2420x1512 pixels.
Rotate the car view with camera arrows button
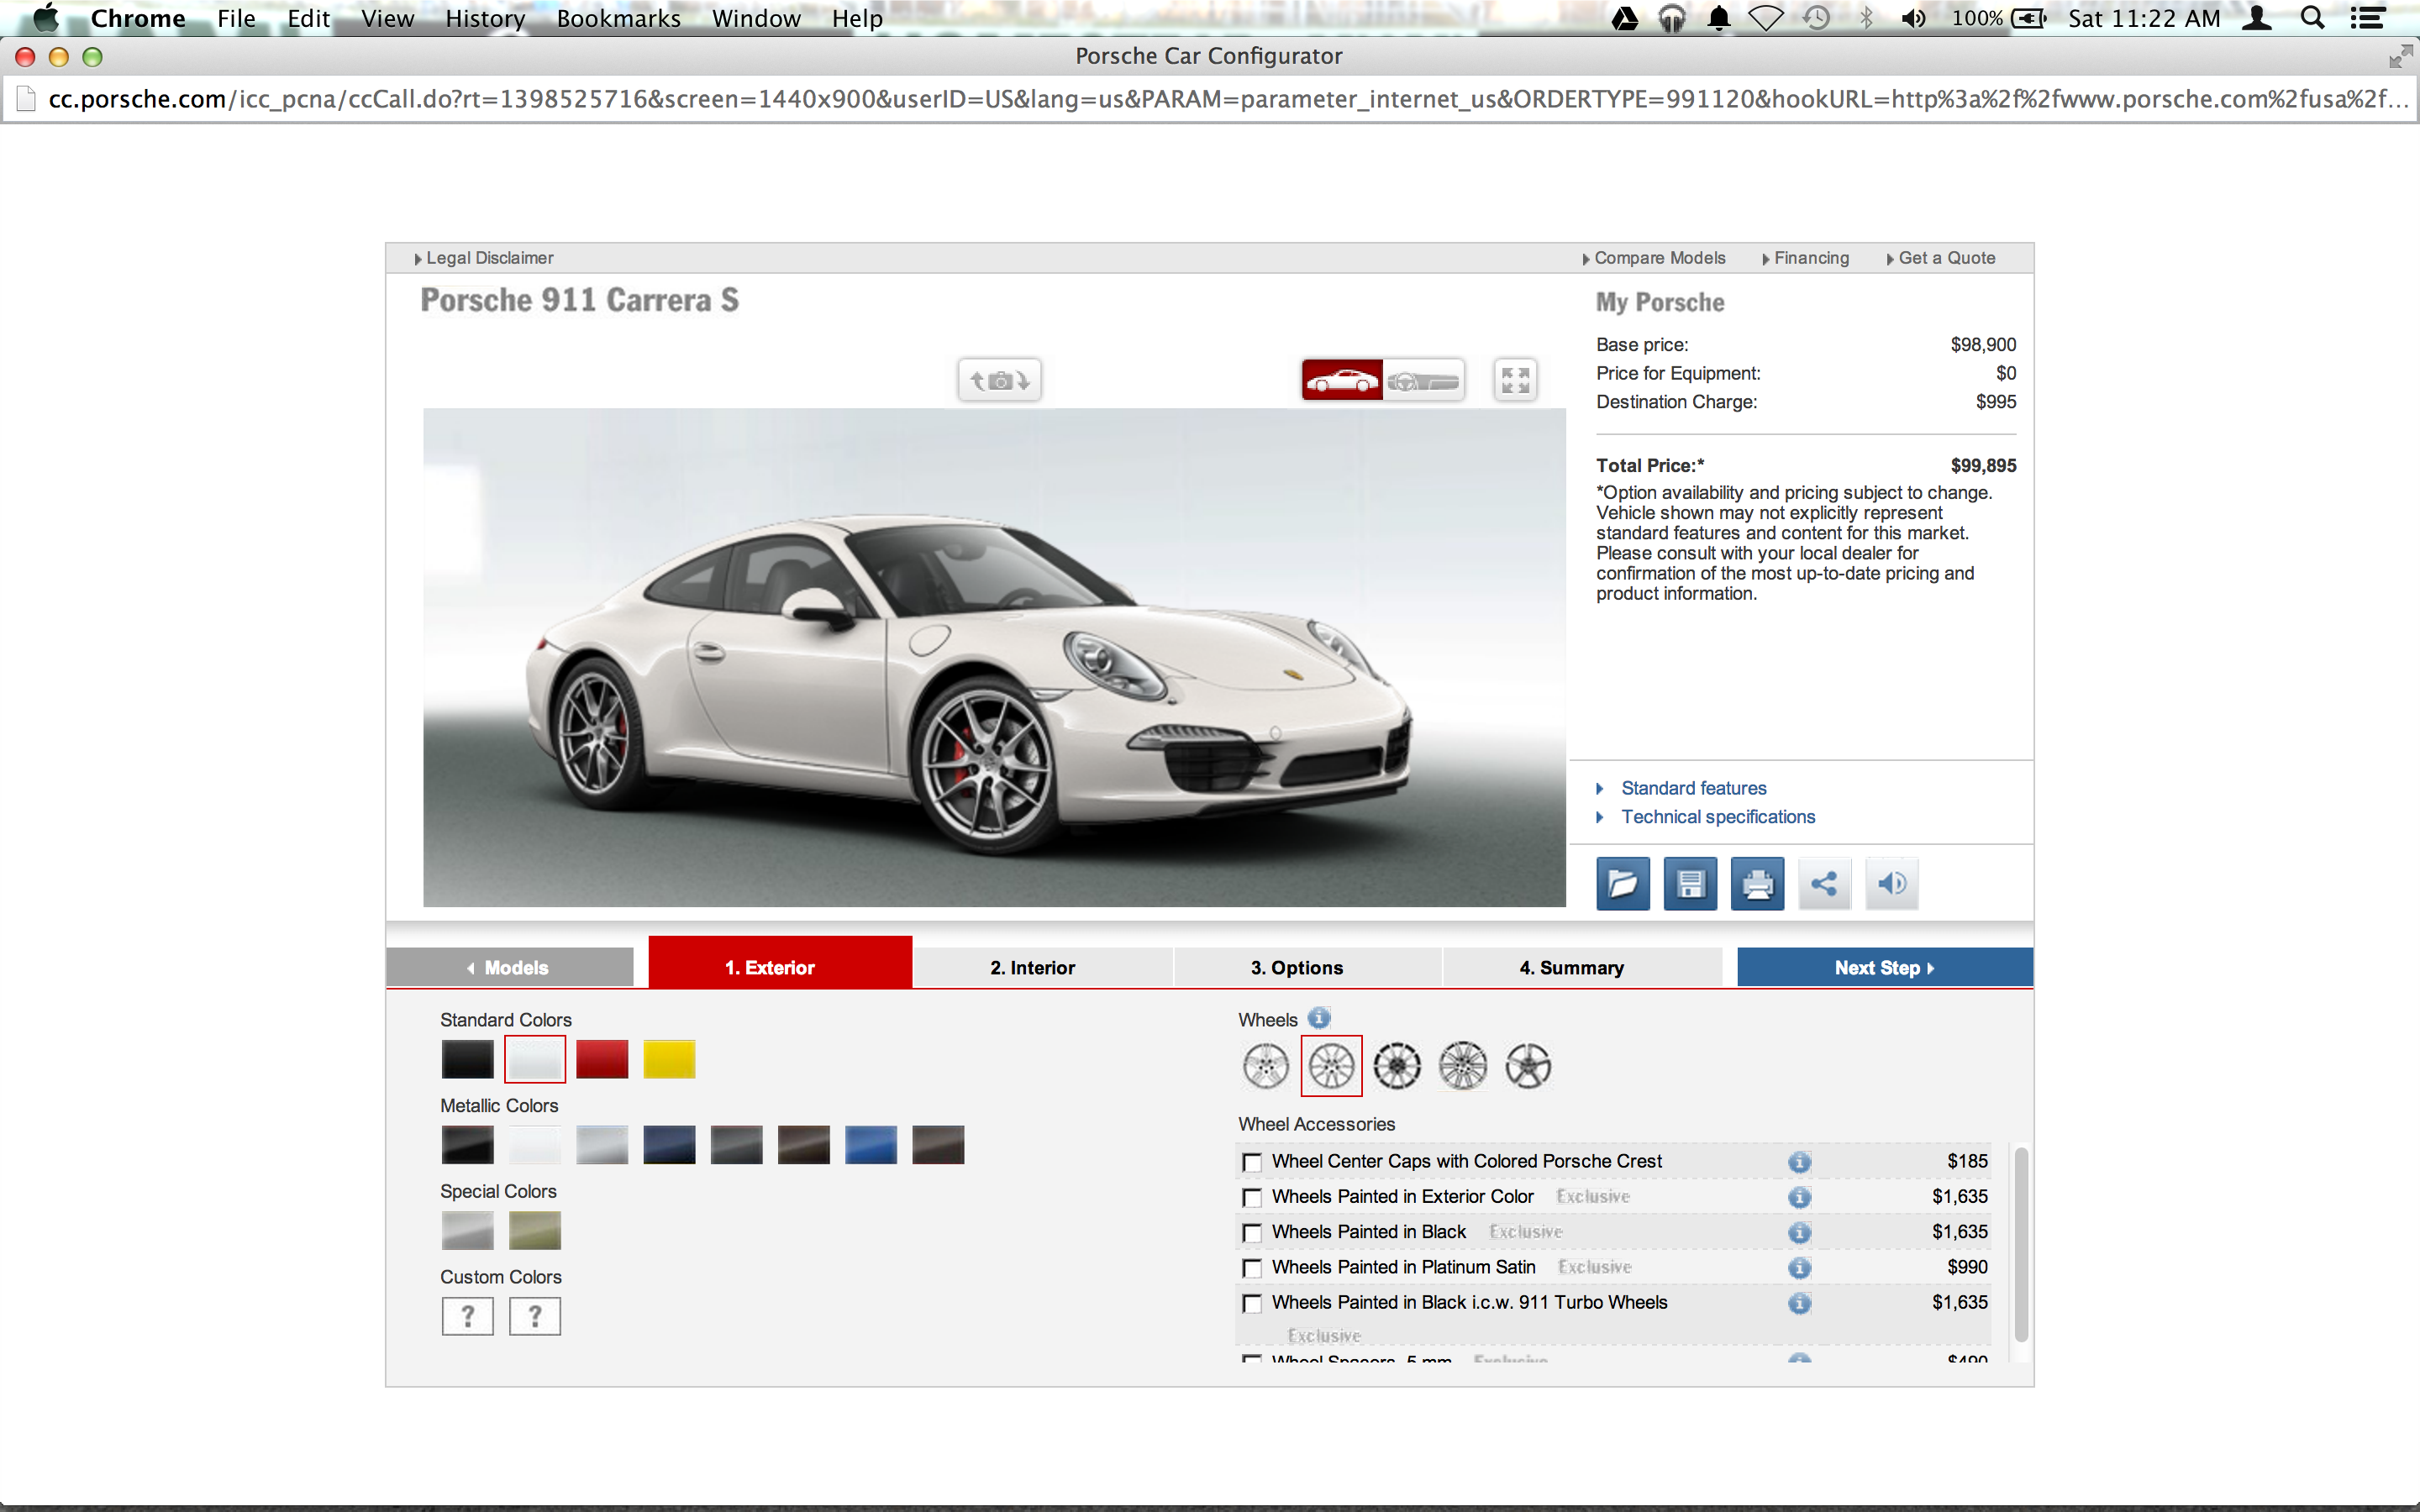pyautogui.click(x=999, y=380)
